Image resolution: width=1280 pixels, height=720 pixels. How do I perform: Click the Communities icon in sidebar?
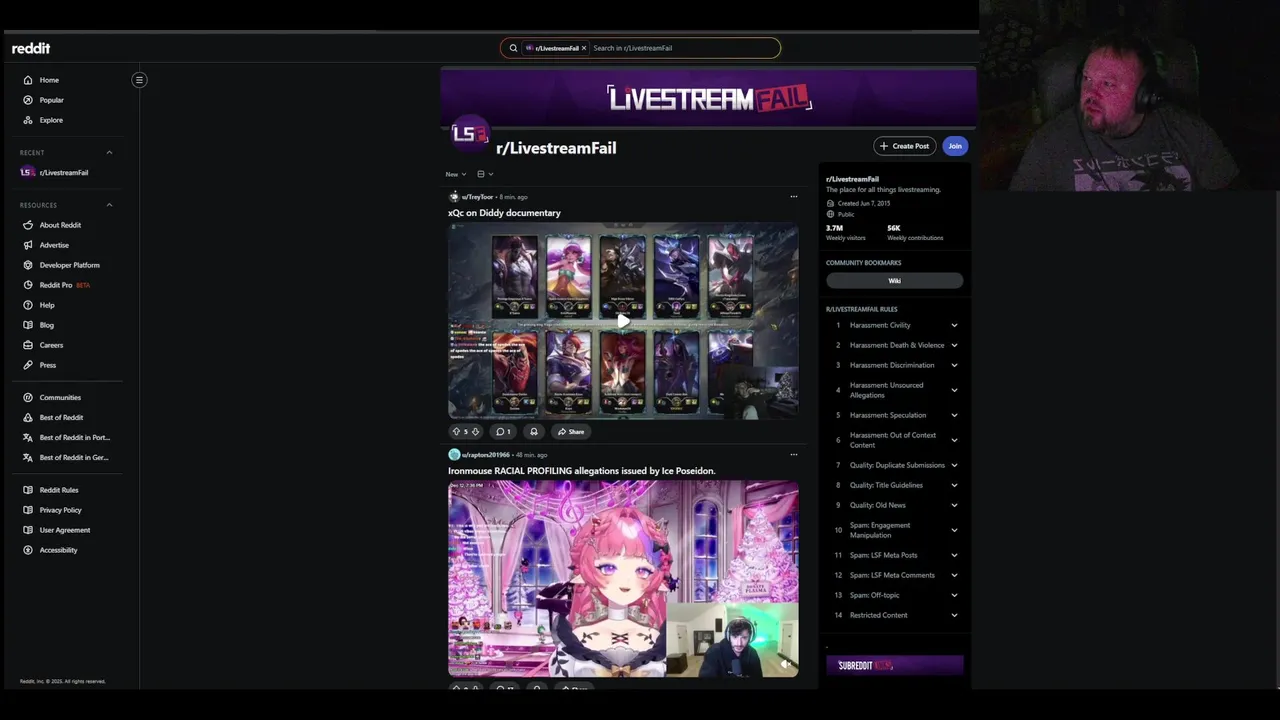click(x=28, y=397)
